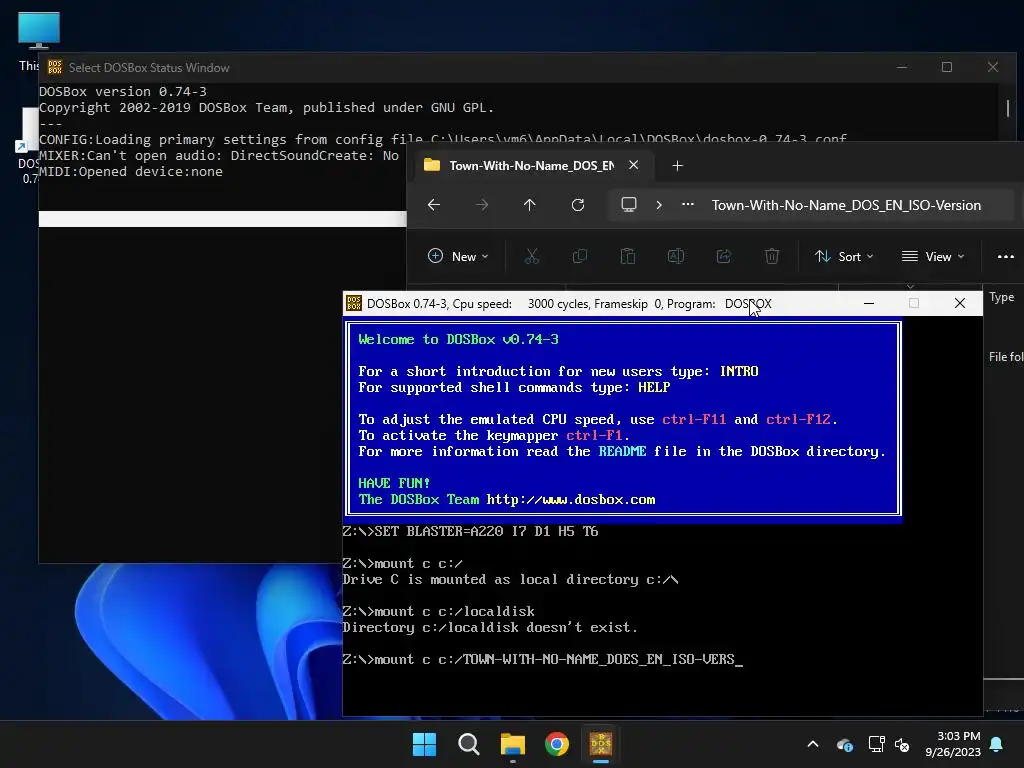The width and height of the screenshot is (1024, 768).
Task: Click the Share icon in Explorer toolbar
Action: [x=724, y=257]
